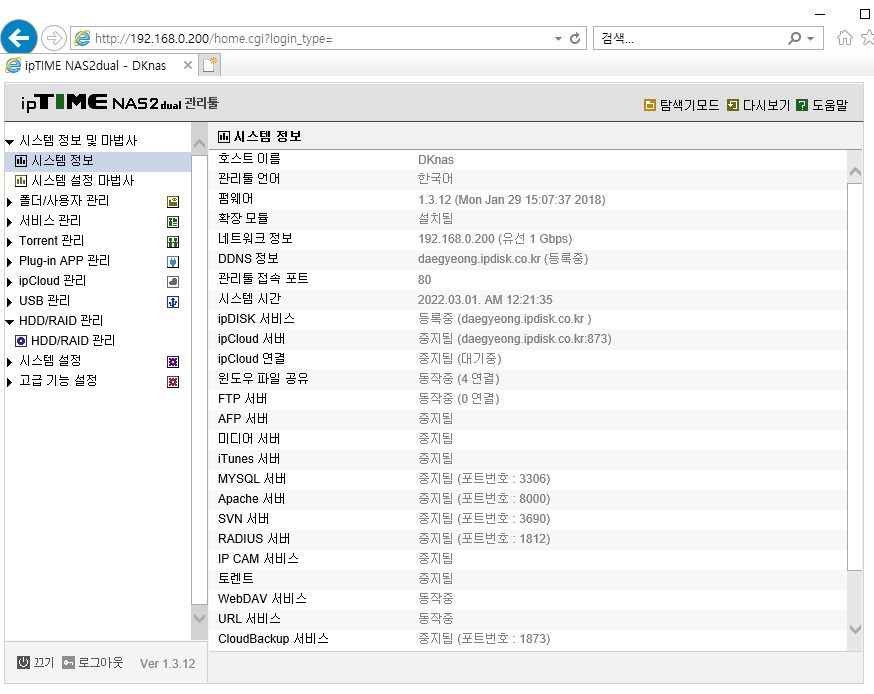
Task: Expand the 서비스 관리 tree arrow
Action: click(x=9, y=222)
